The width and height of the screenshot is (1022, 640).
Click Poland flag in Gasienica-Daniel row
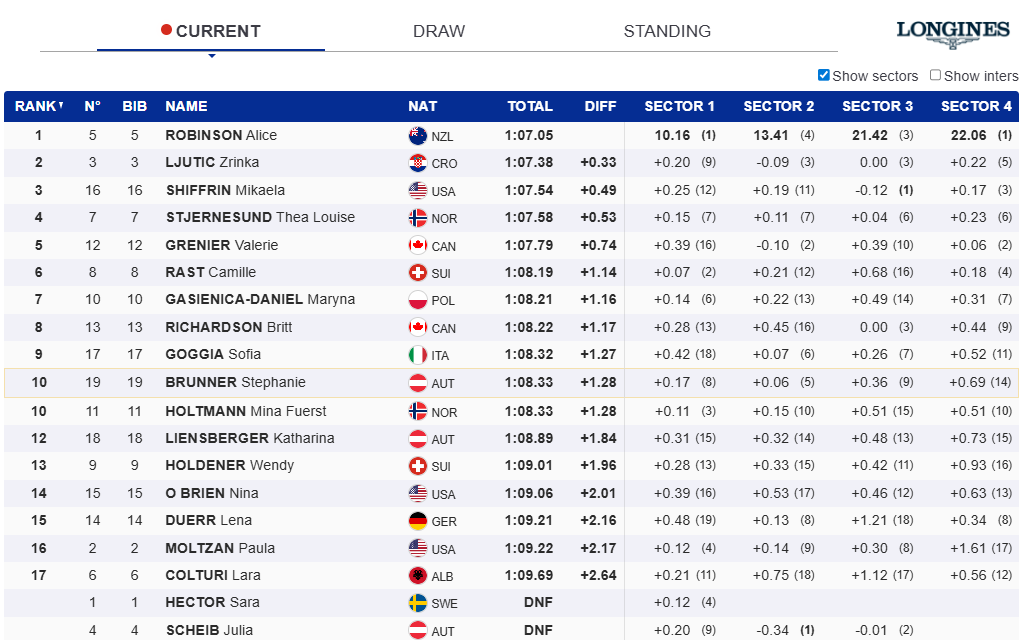418,300
